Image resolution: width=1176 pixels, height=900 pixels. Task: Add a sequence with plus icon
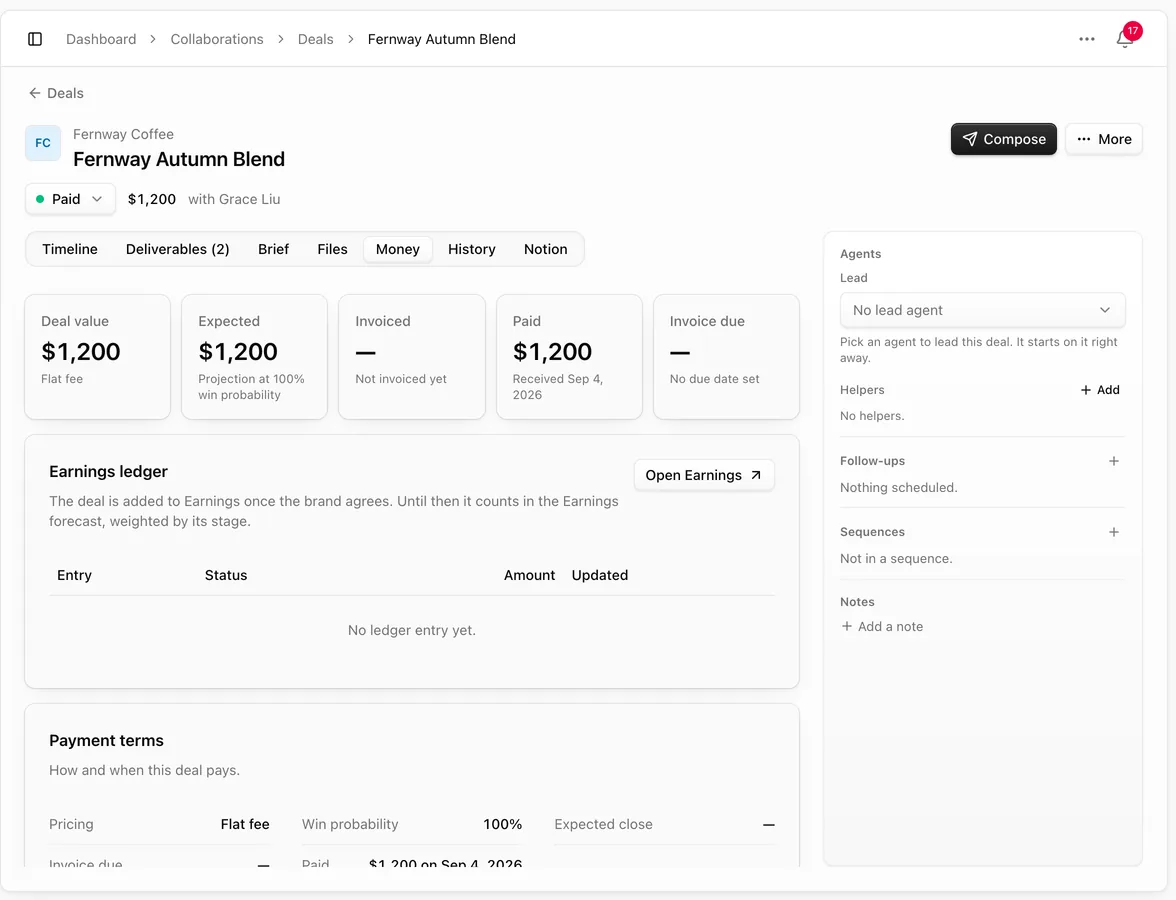point(1114,532)
